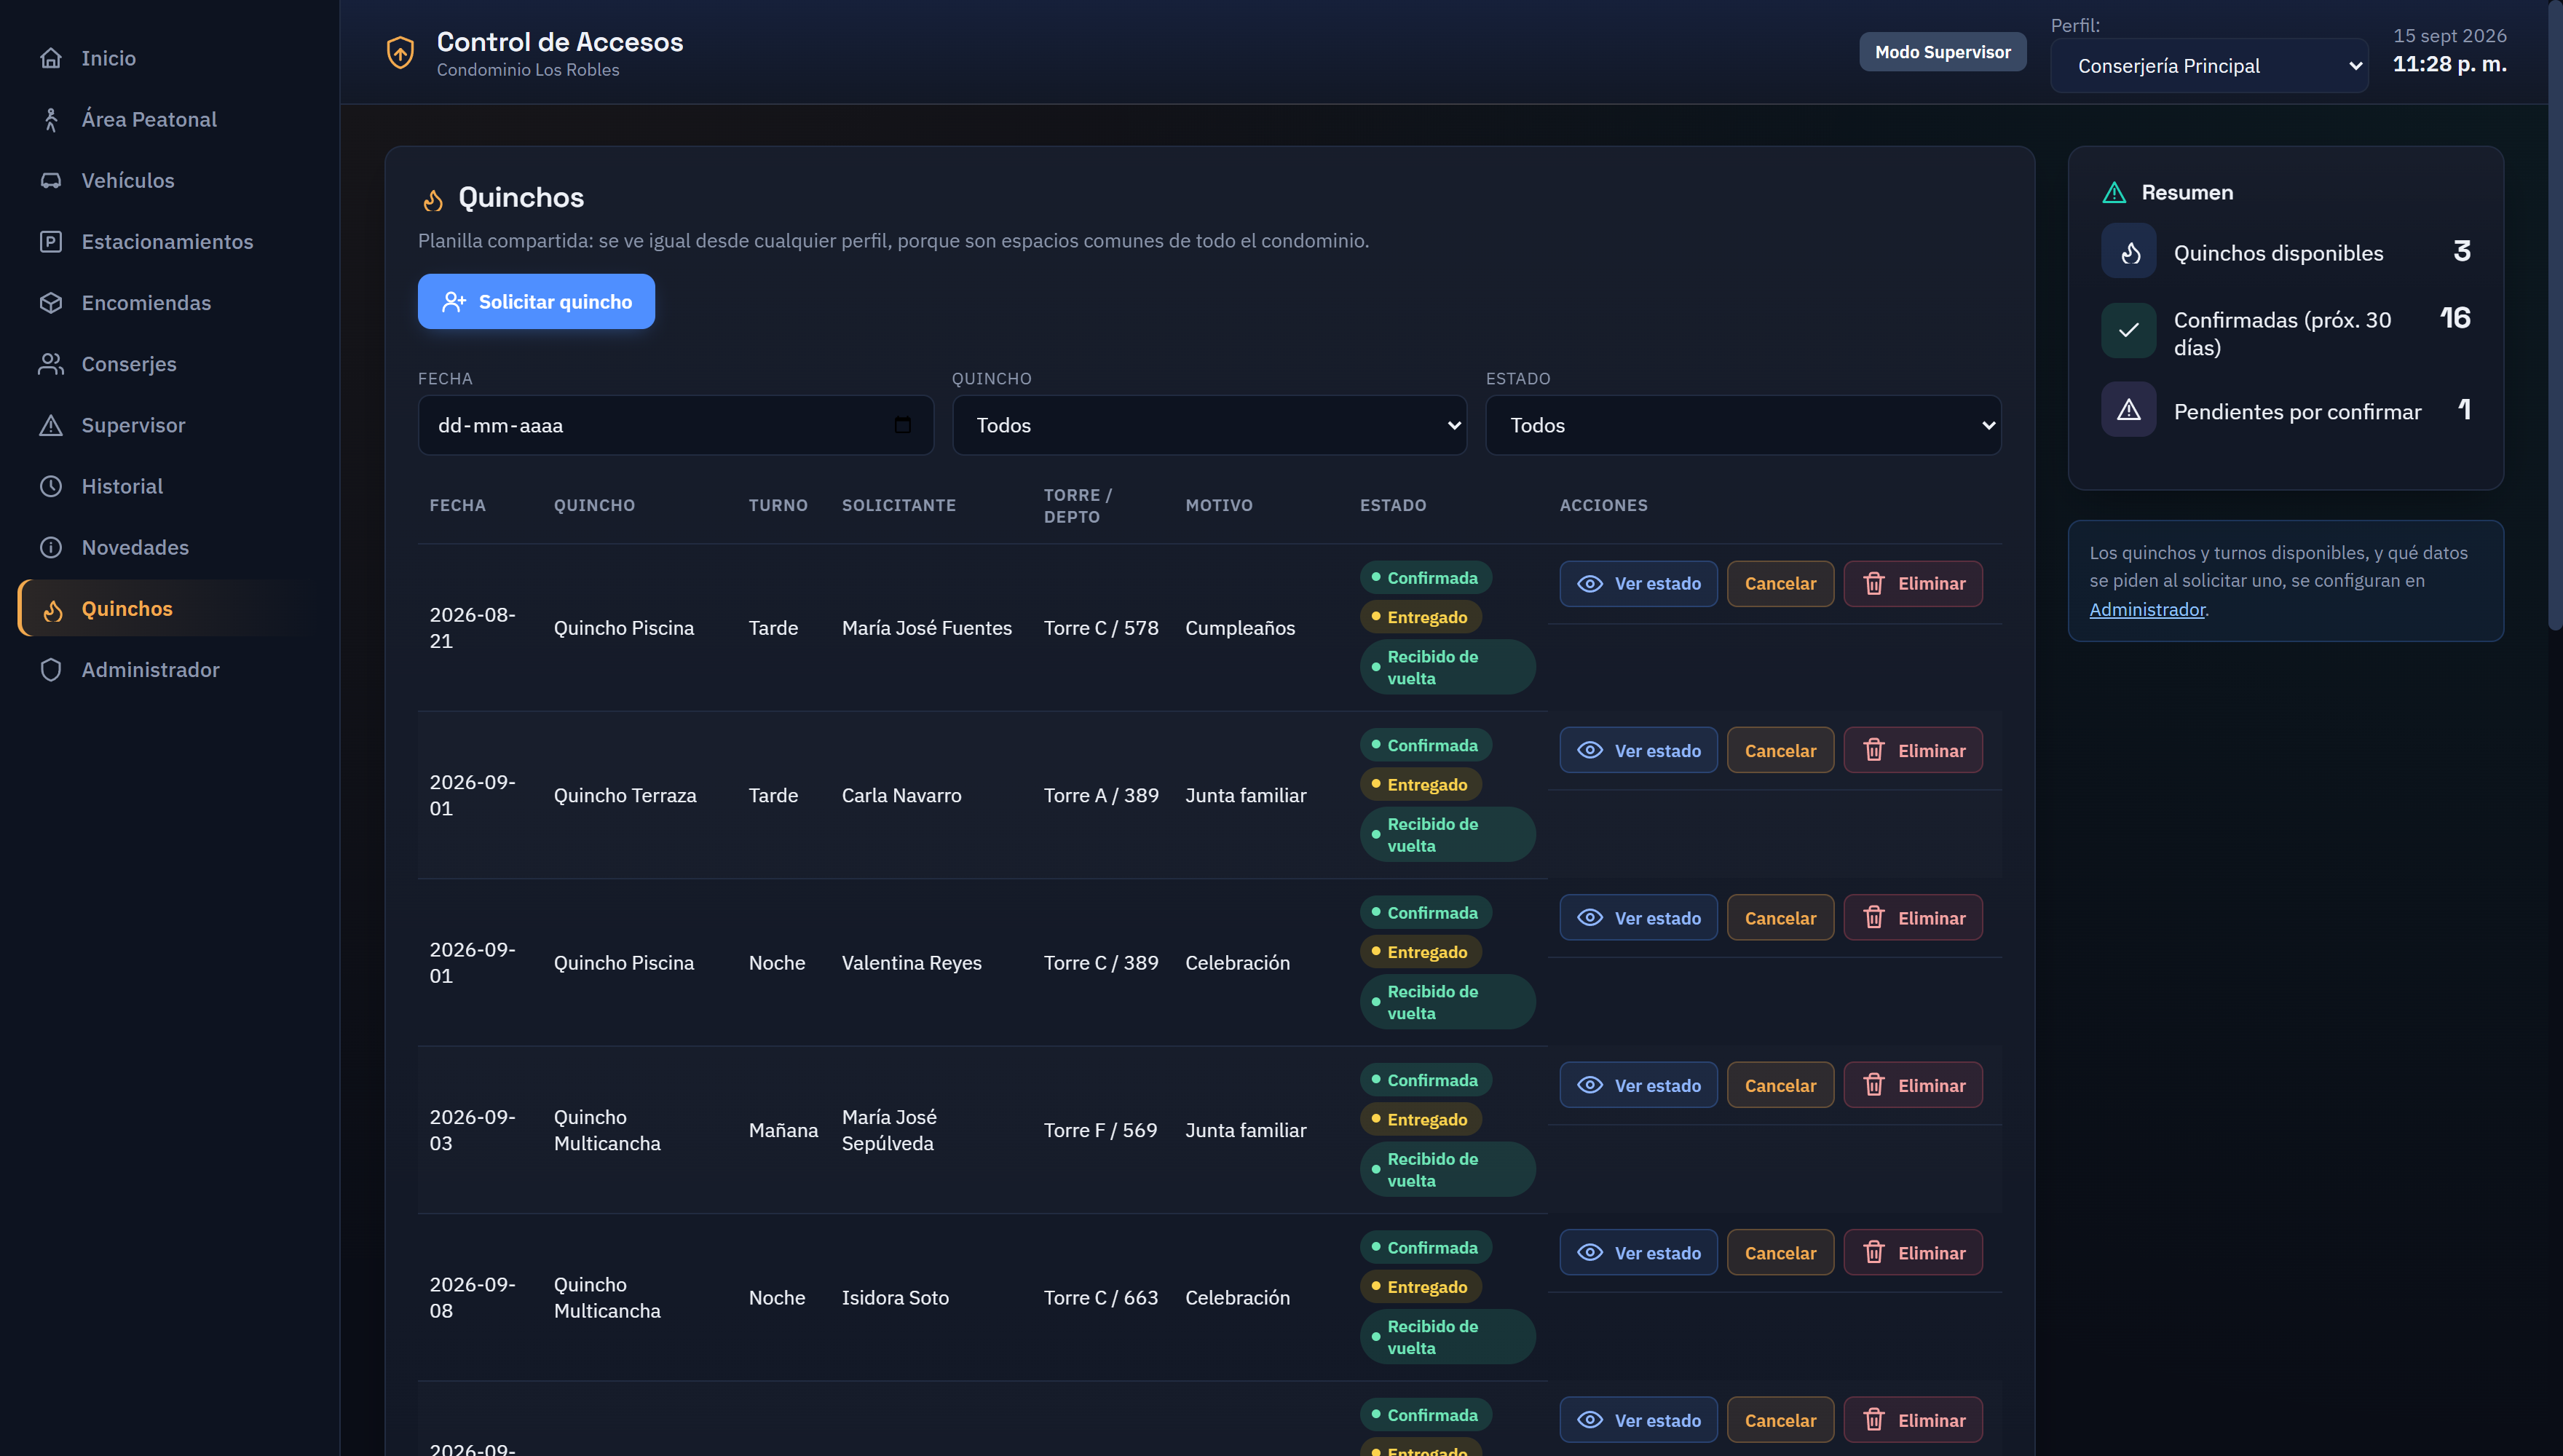Viewport: 2563px width, 1456px height.
Task: Click the Conserjes people icon
Action: pos(51,364)
